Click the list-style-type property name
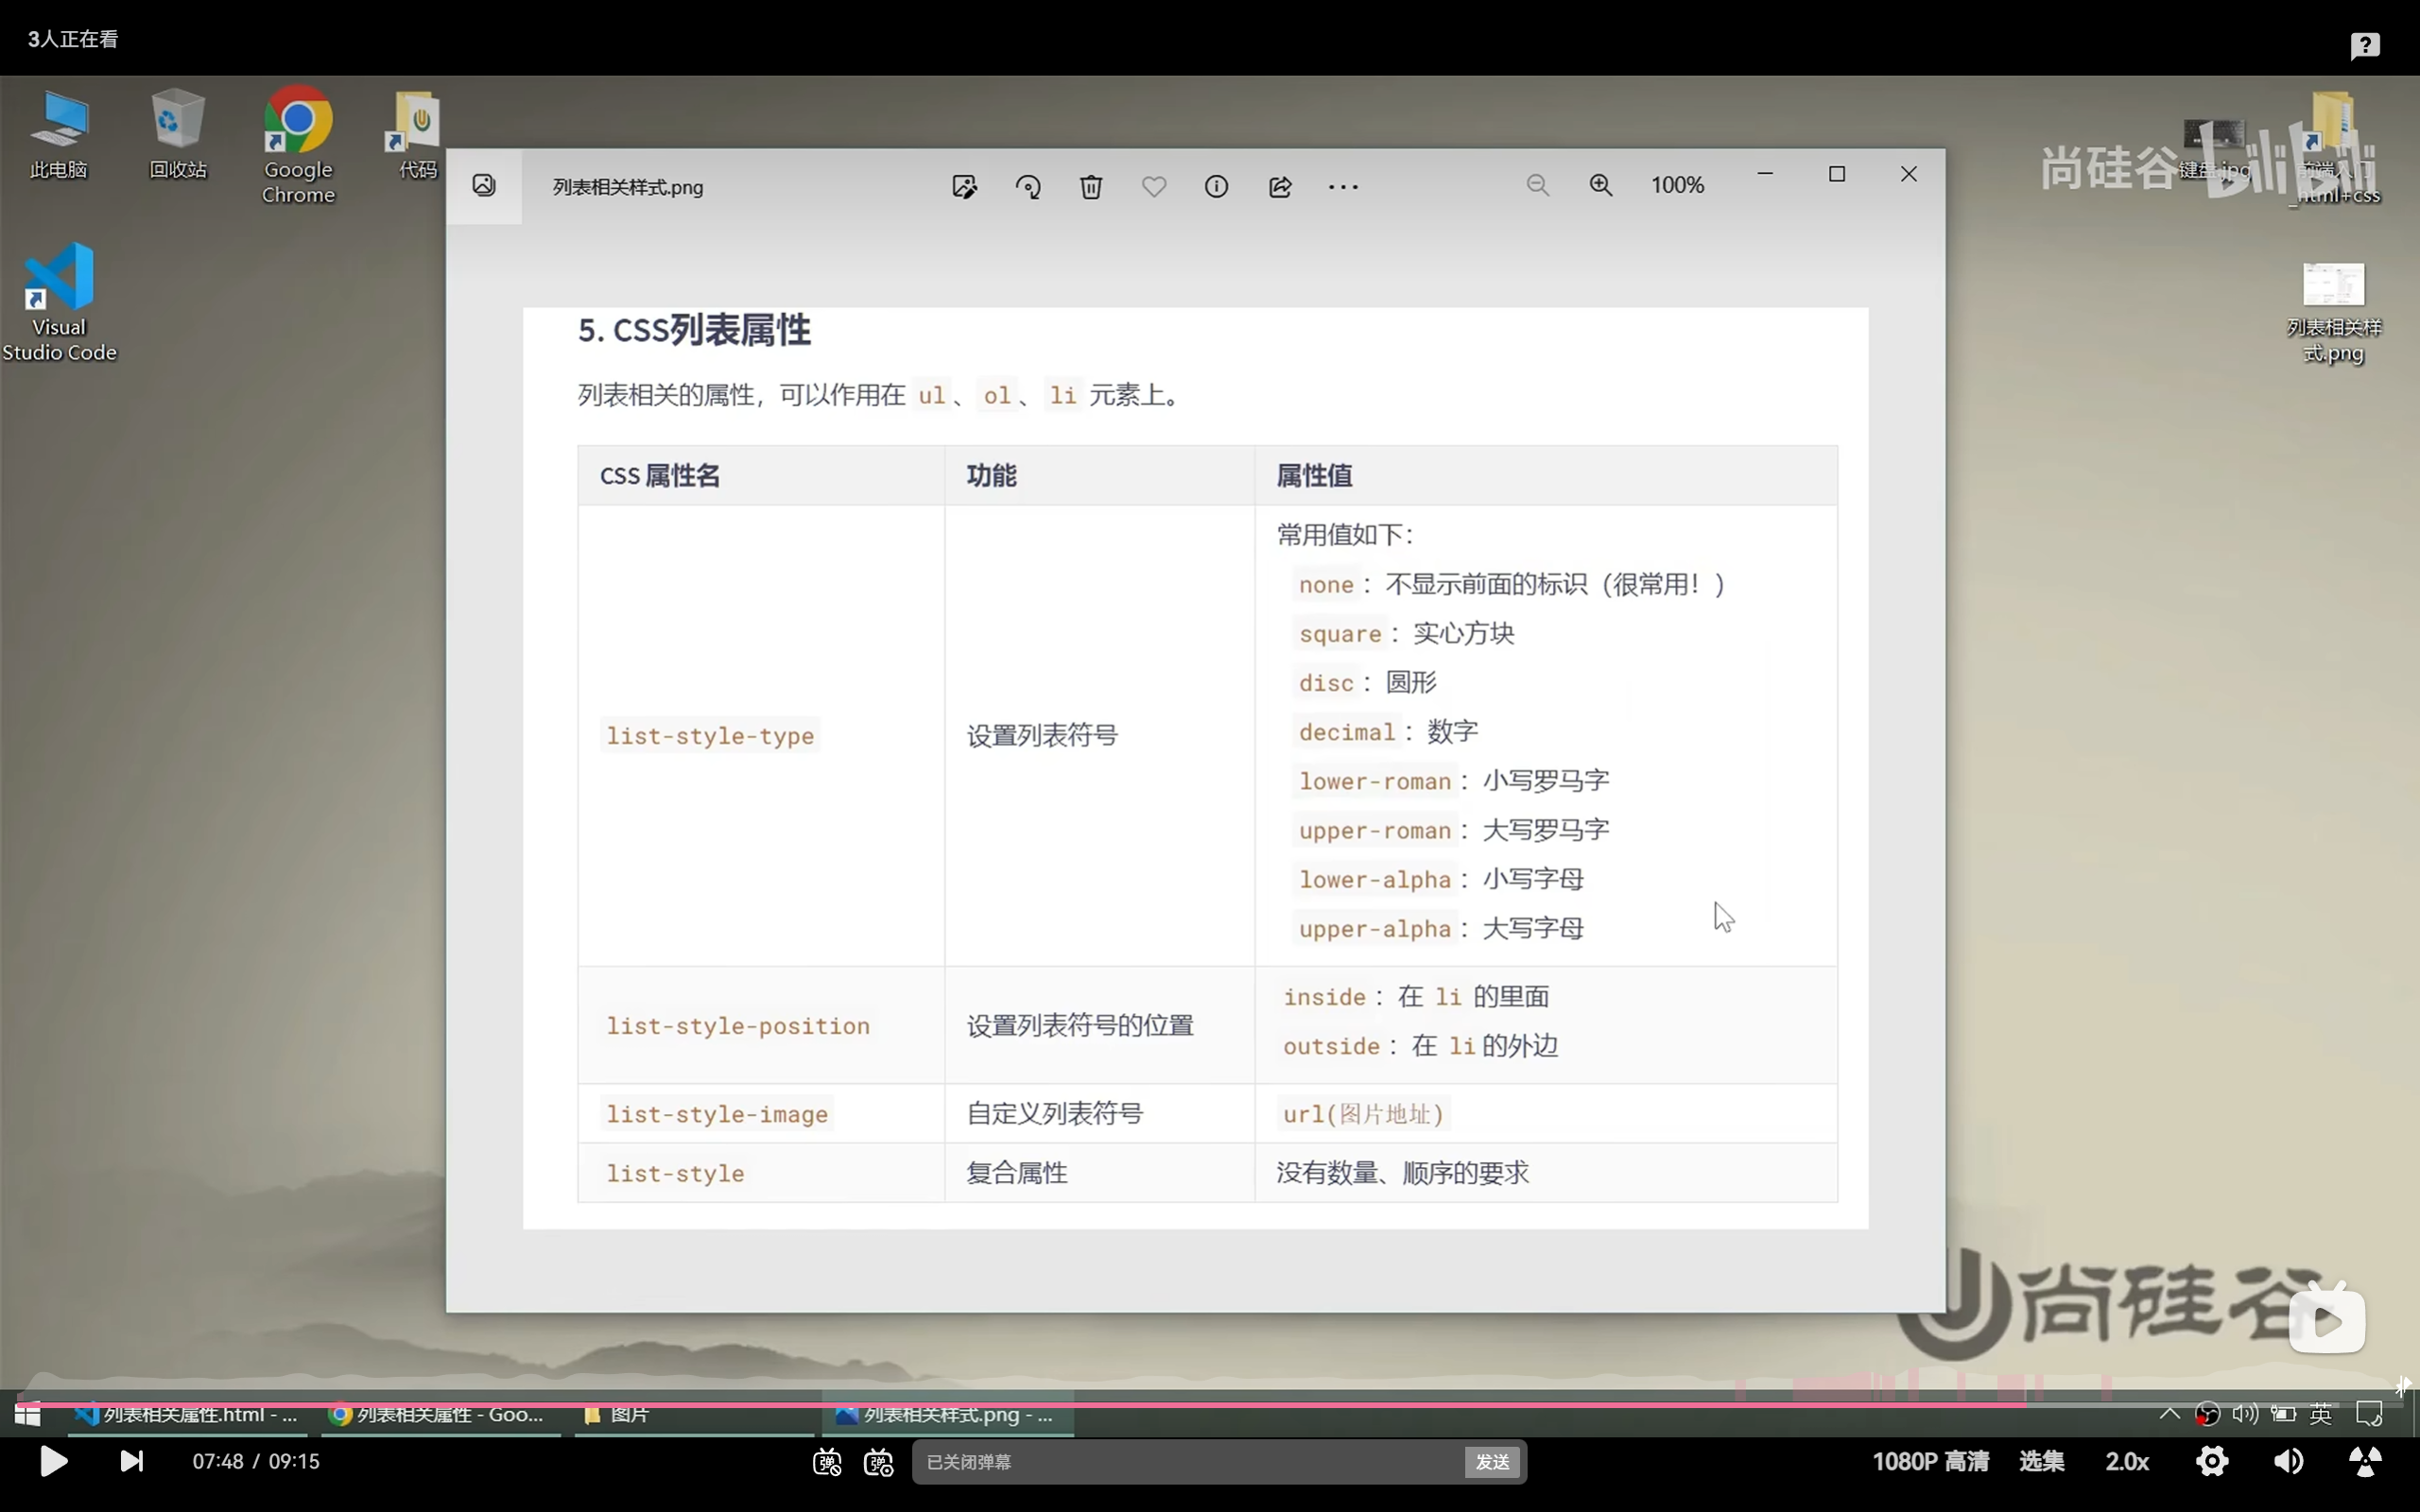 [x=710, y=736]
